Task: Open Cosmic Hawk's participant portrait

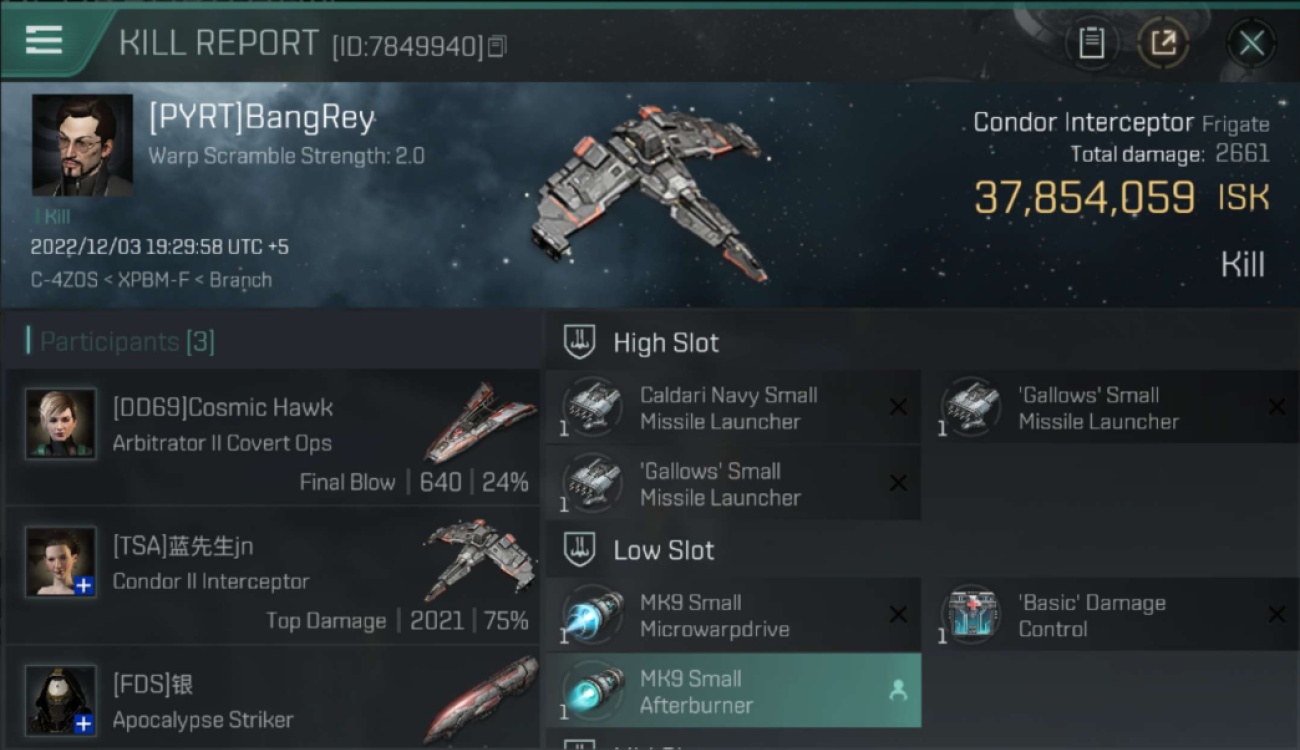Action: 61,424
